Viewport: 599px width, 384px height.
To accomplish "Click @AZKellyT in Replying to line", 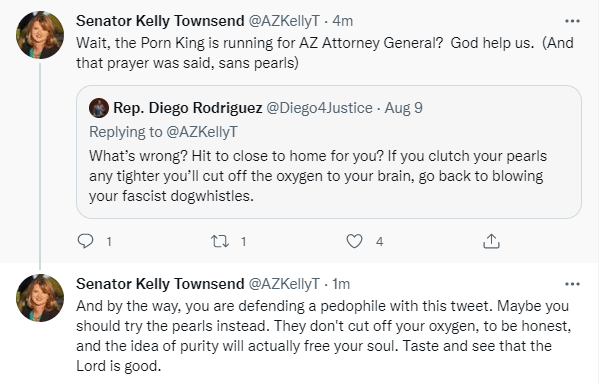I will point(202,132).
